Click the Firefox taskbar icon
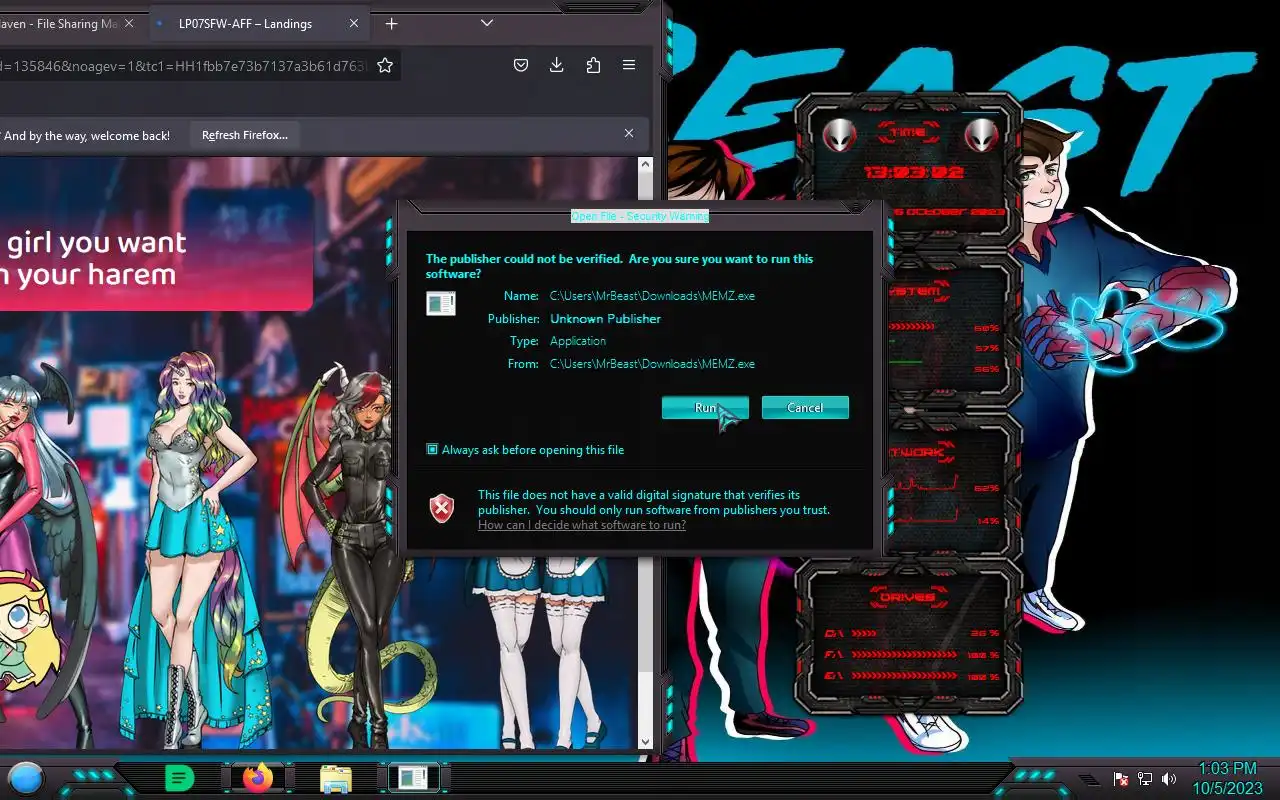The width and height of the screenshot is (1280, 800). tap(258, 777)
